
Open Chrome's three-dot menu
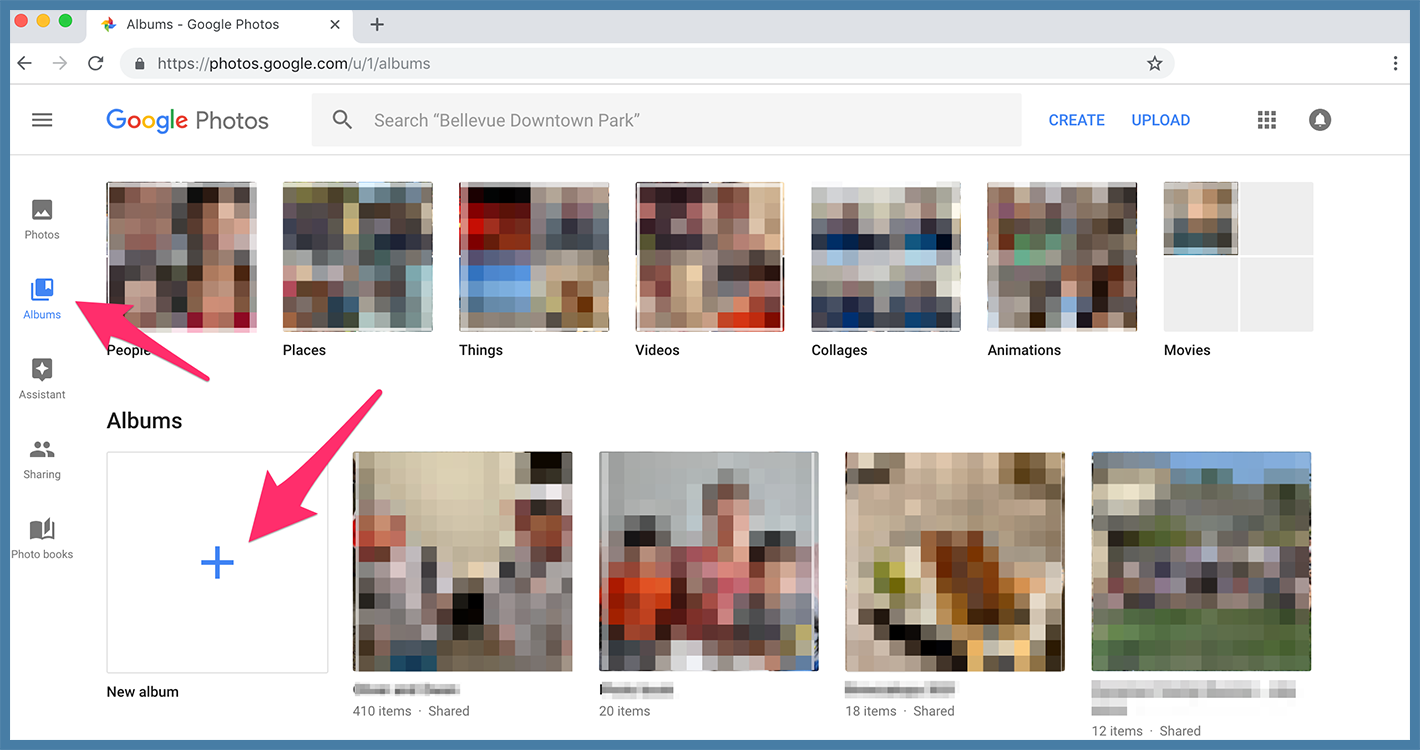point(1396,62)
